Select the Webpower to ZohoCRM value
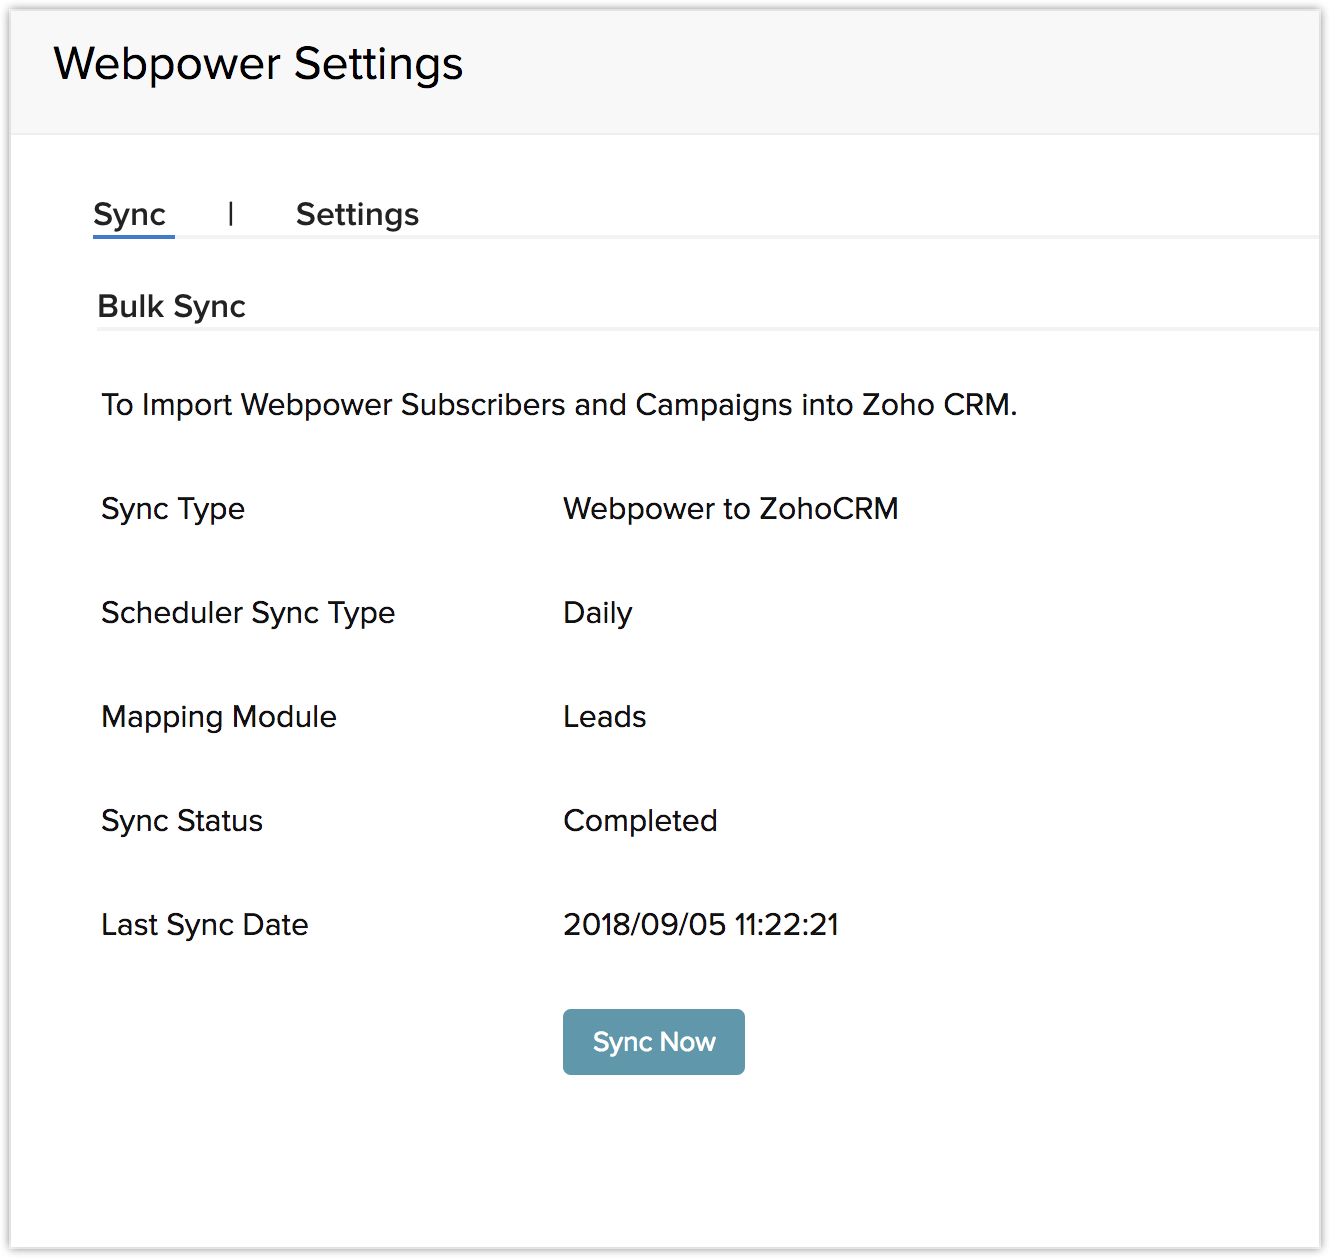The width and height of the screenshot is (1330, 1258). (x=730, y=509)
